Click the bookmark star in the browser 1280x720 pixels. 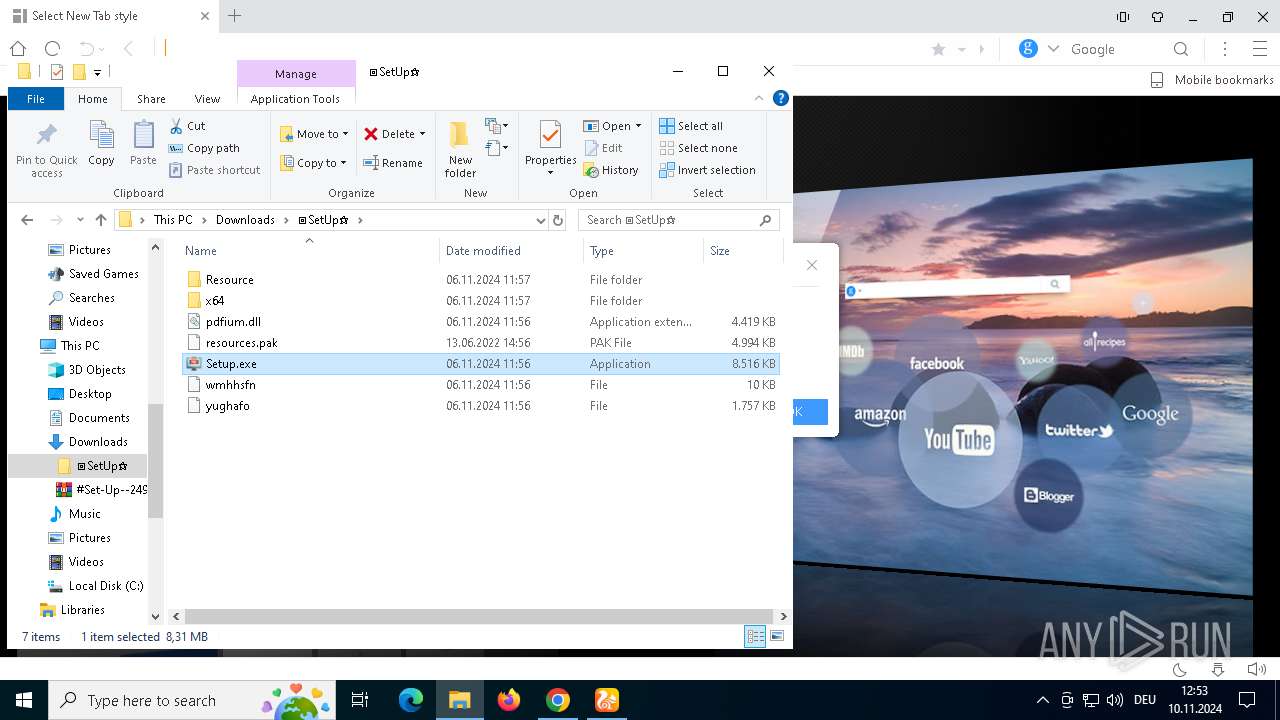pos(938,49)
